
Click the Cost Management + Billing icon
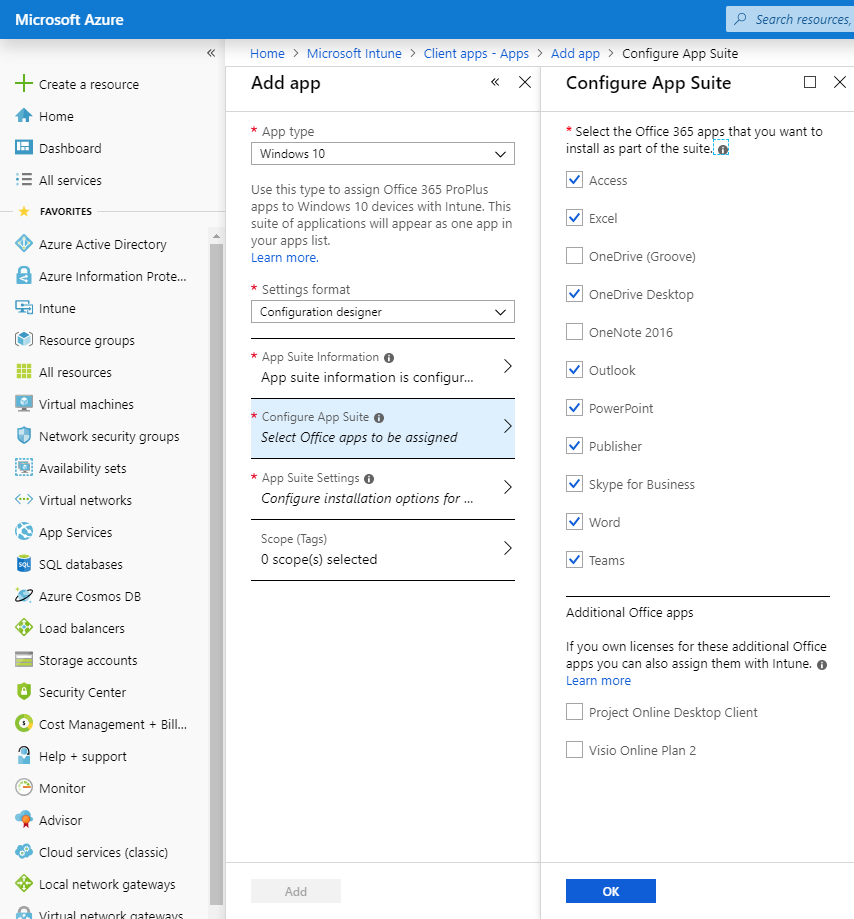[x=24, y=723]
